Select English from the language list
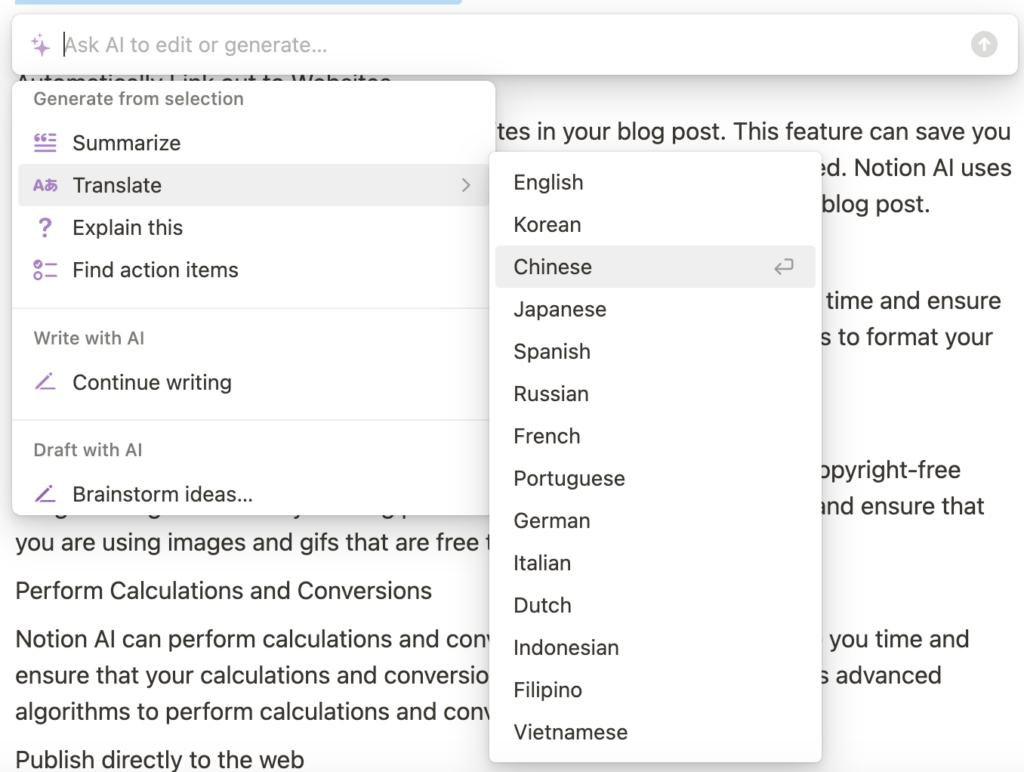 point(548,183)
